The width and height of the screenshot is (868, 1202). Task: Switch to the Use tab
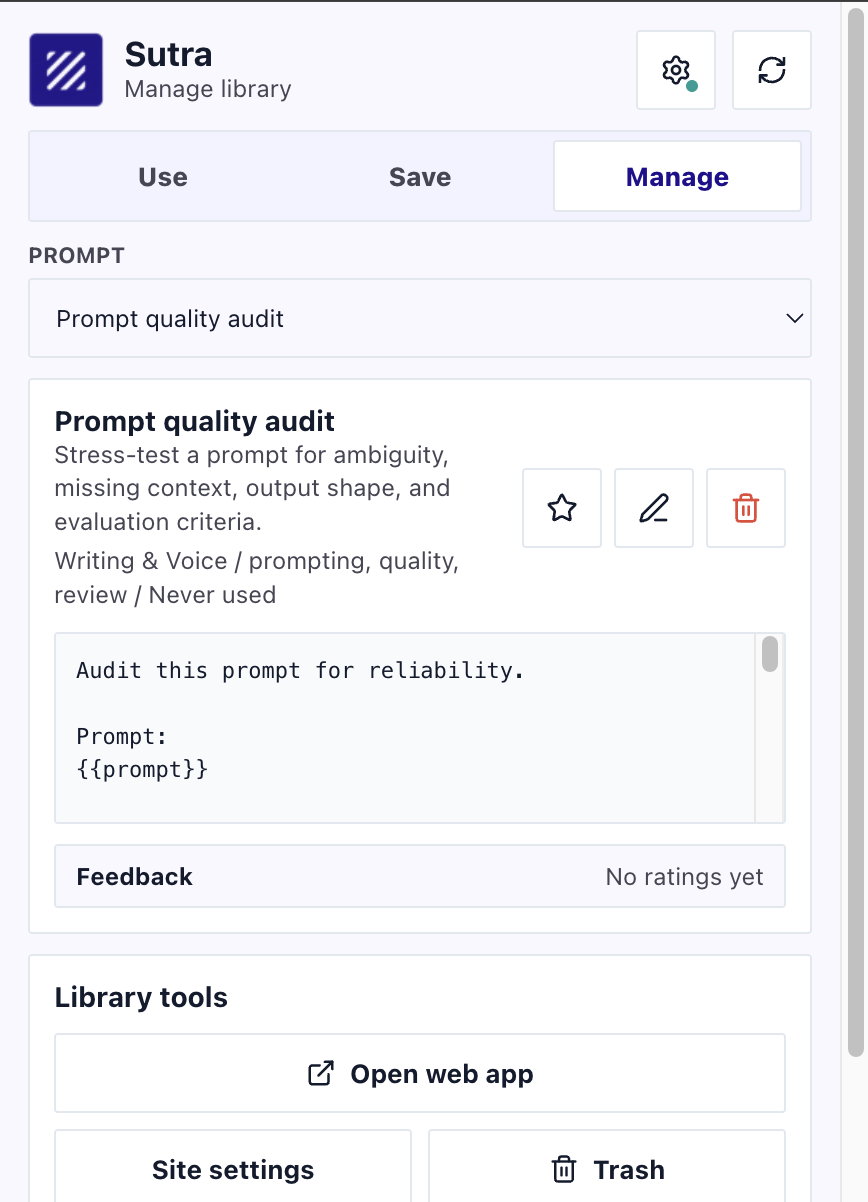pyautogui.click(x=163, y=177)
